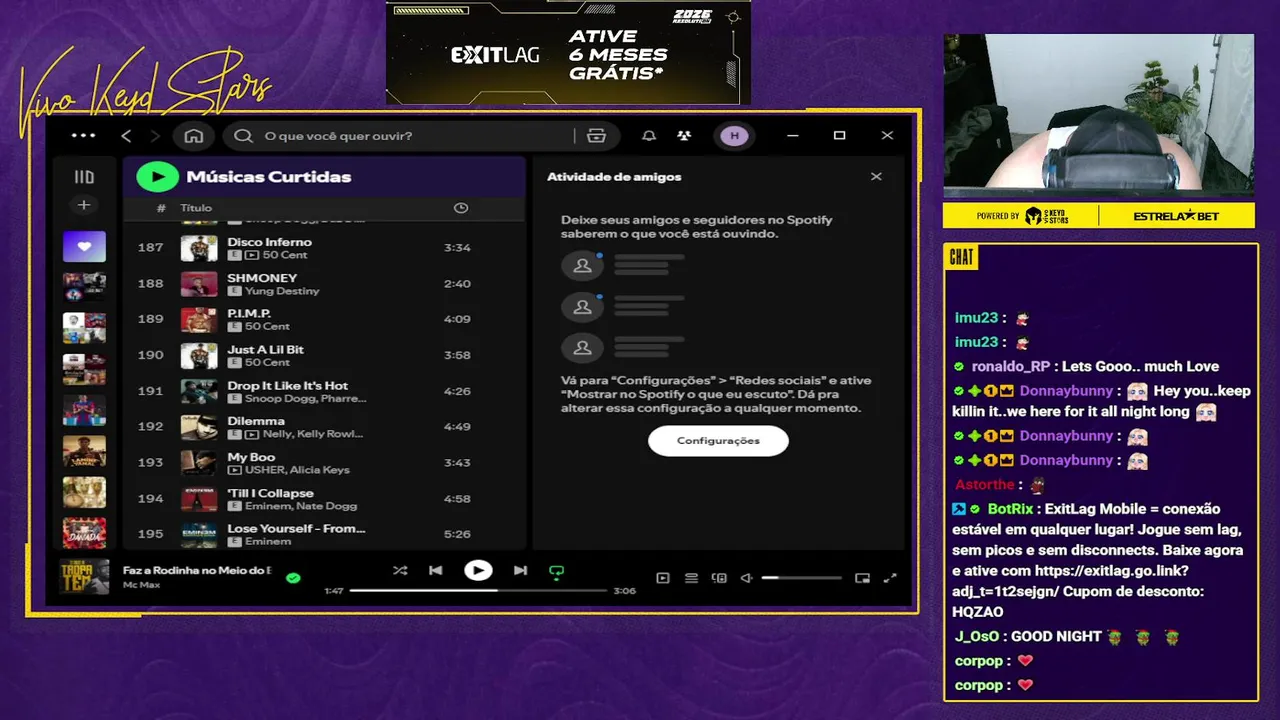Open the notifications bell

[x=649, y=136]
